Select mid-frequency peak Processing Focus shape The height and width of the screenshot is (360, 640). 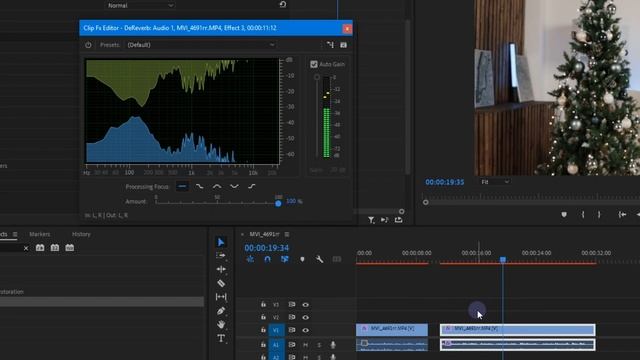(217, 187)
